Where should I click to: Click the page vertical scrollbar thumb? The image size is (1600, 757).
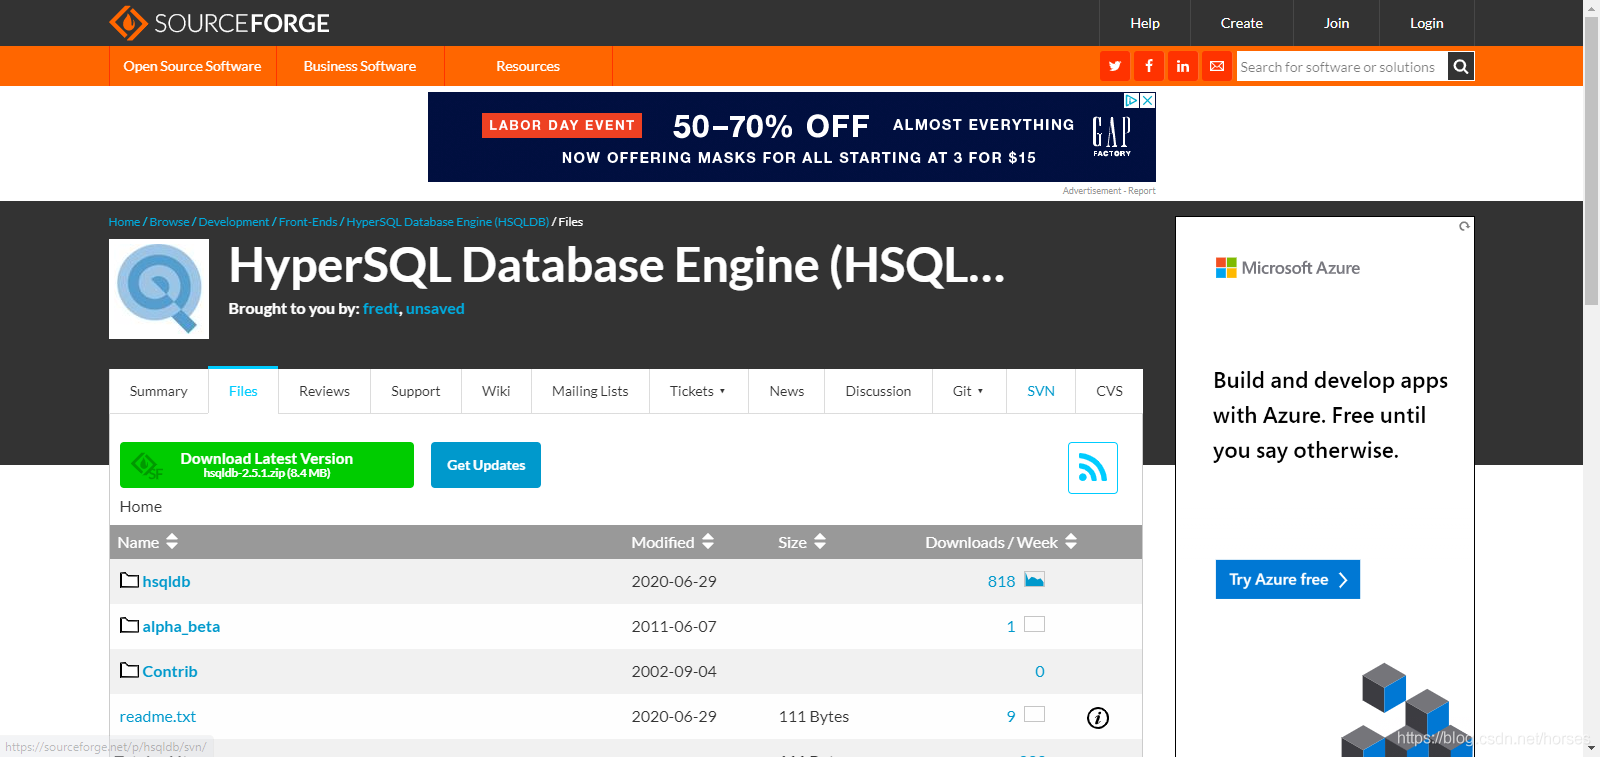tap(1591, 160)
